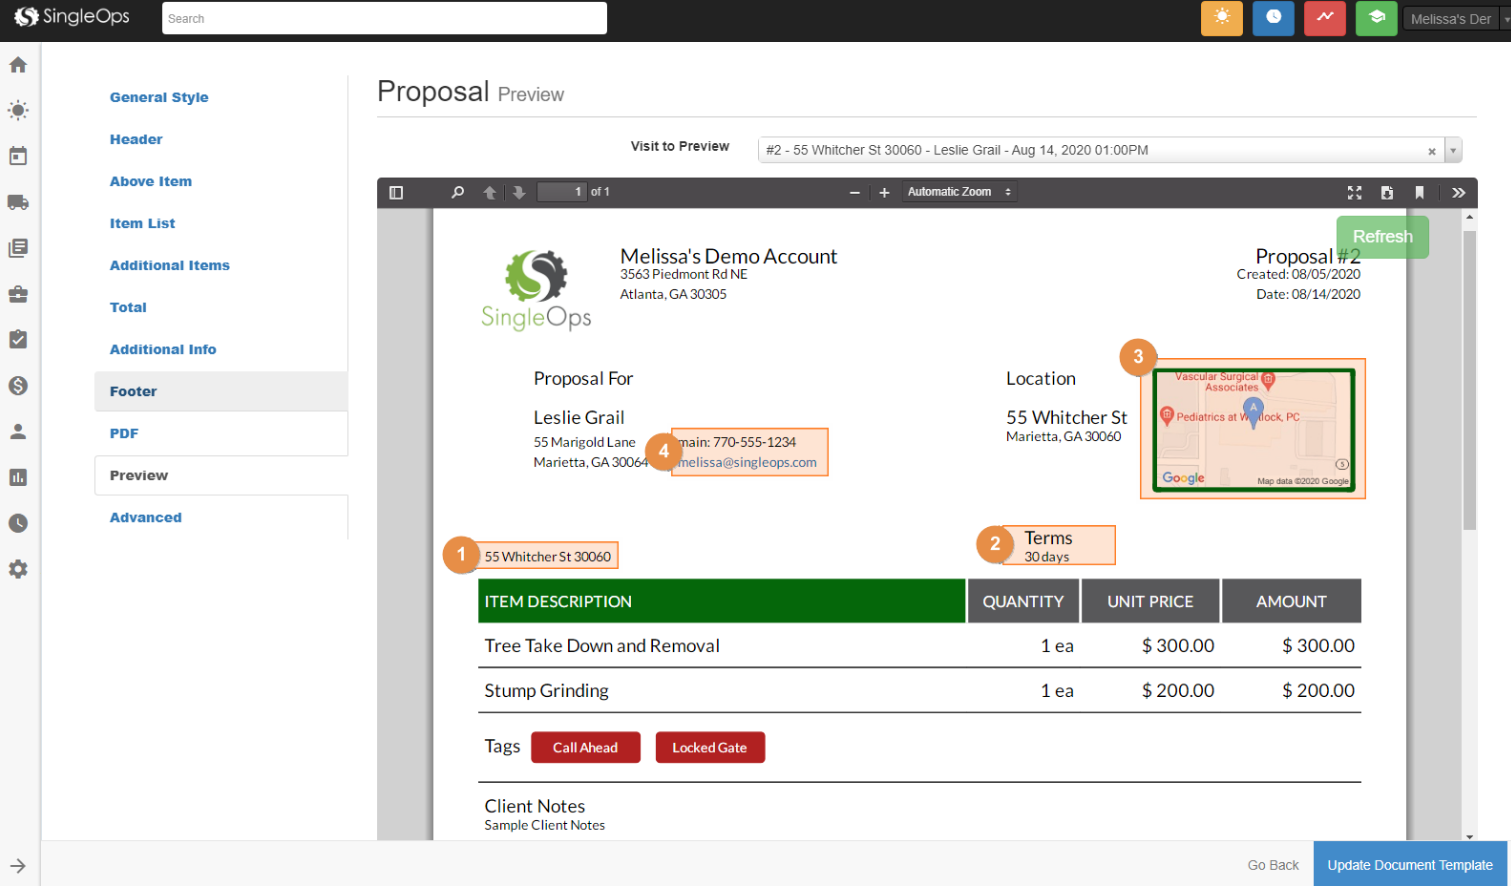This screenshot has height=886, width=1511.
Task: Go to next page in PDF
Action: click(x=519, y=192)
